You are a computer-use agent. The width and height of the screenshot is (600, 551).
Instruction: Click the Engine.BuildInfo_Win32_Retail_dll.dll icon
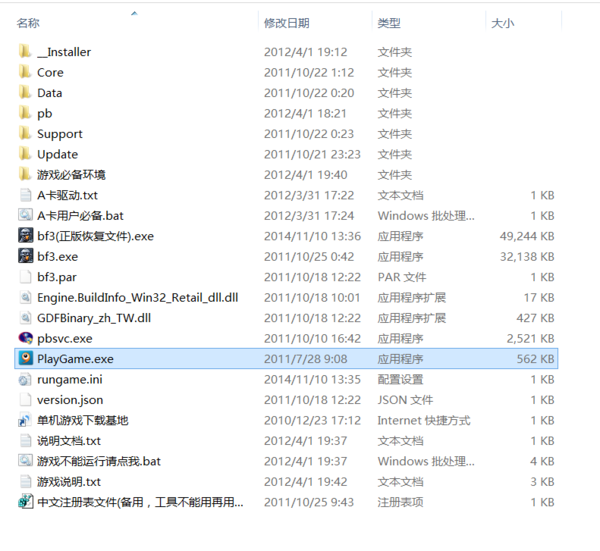(x=25, y=297)
